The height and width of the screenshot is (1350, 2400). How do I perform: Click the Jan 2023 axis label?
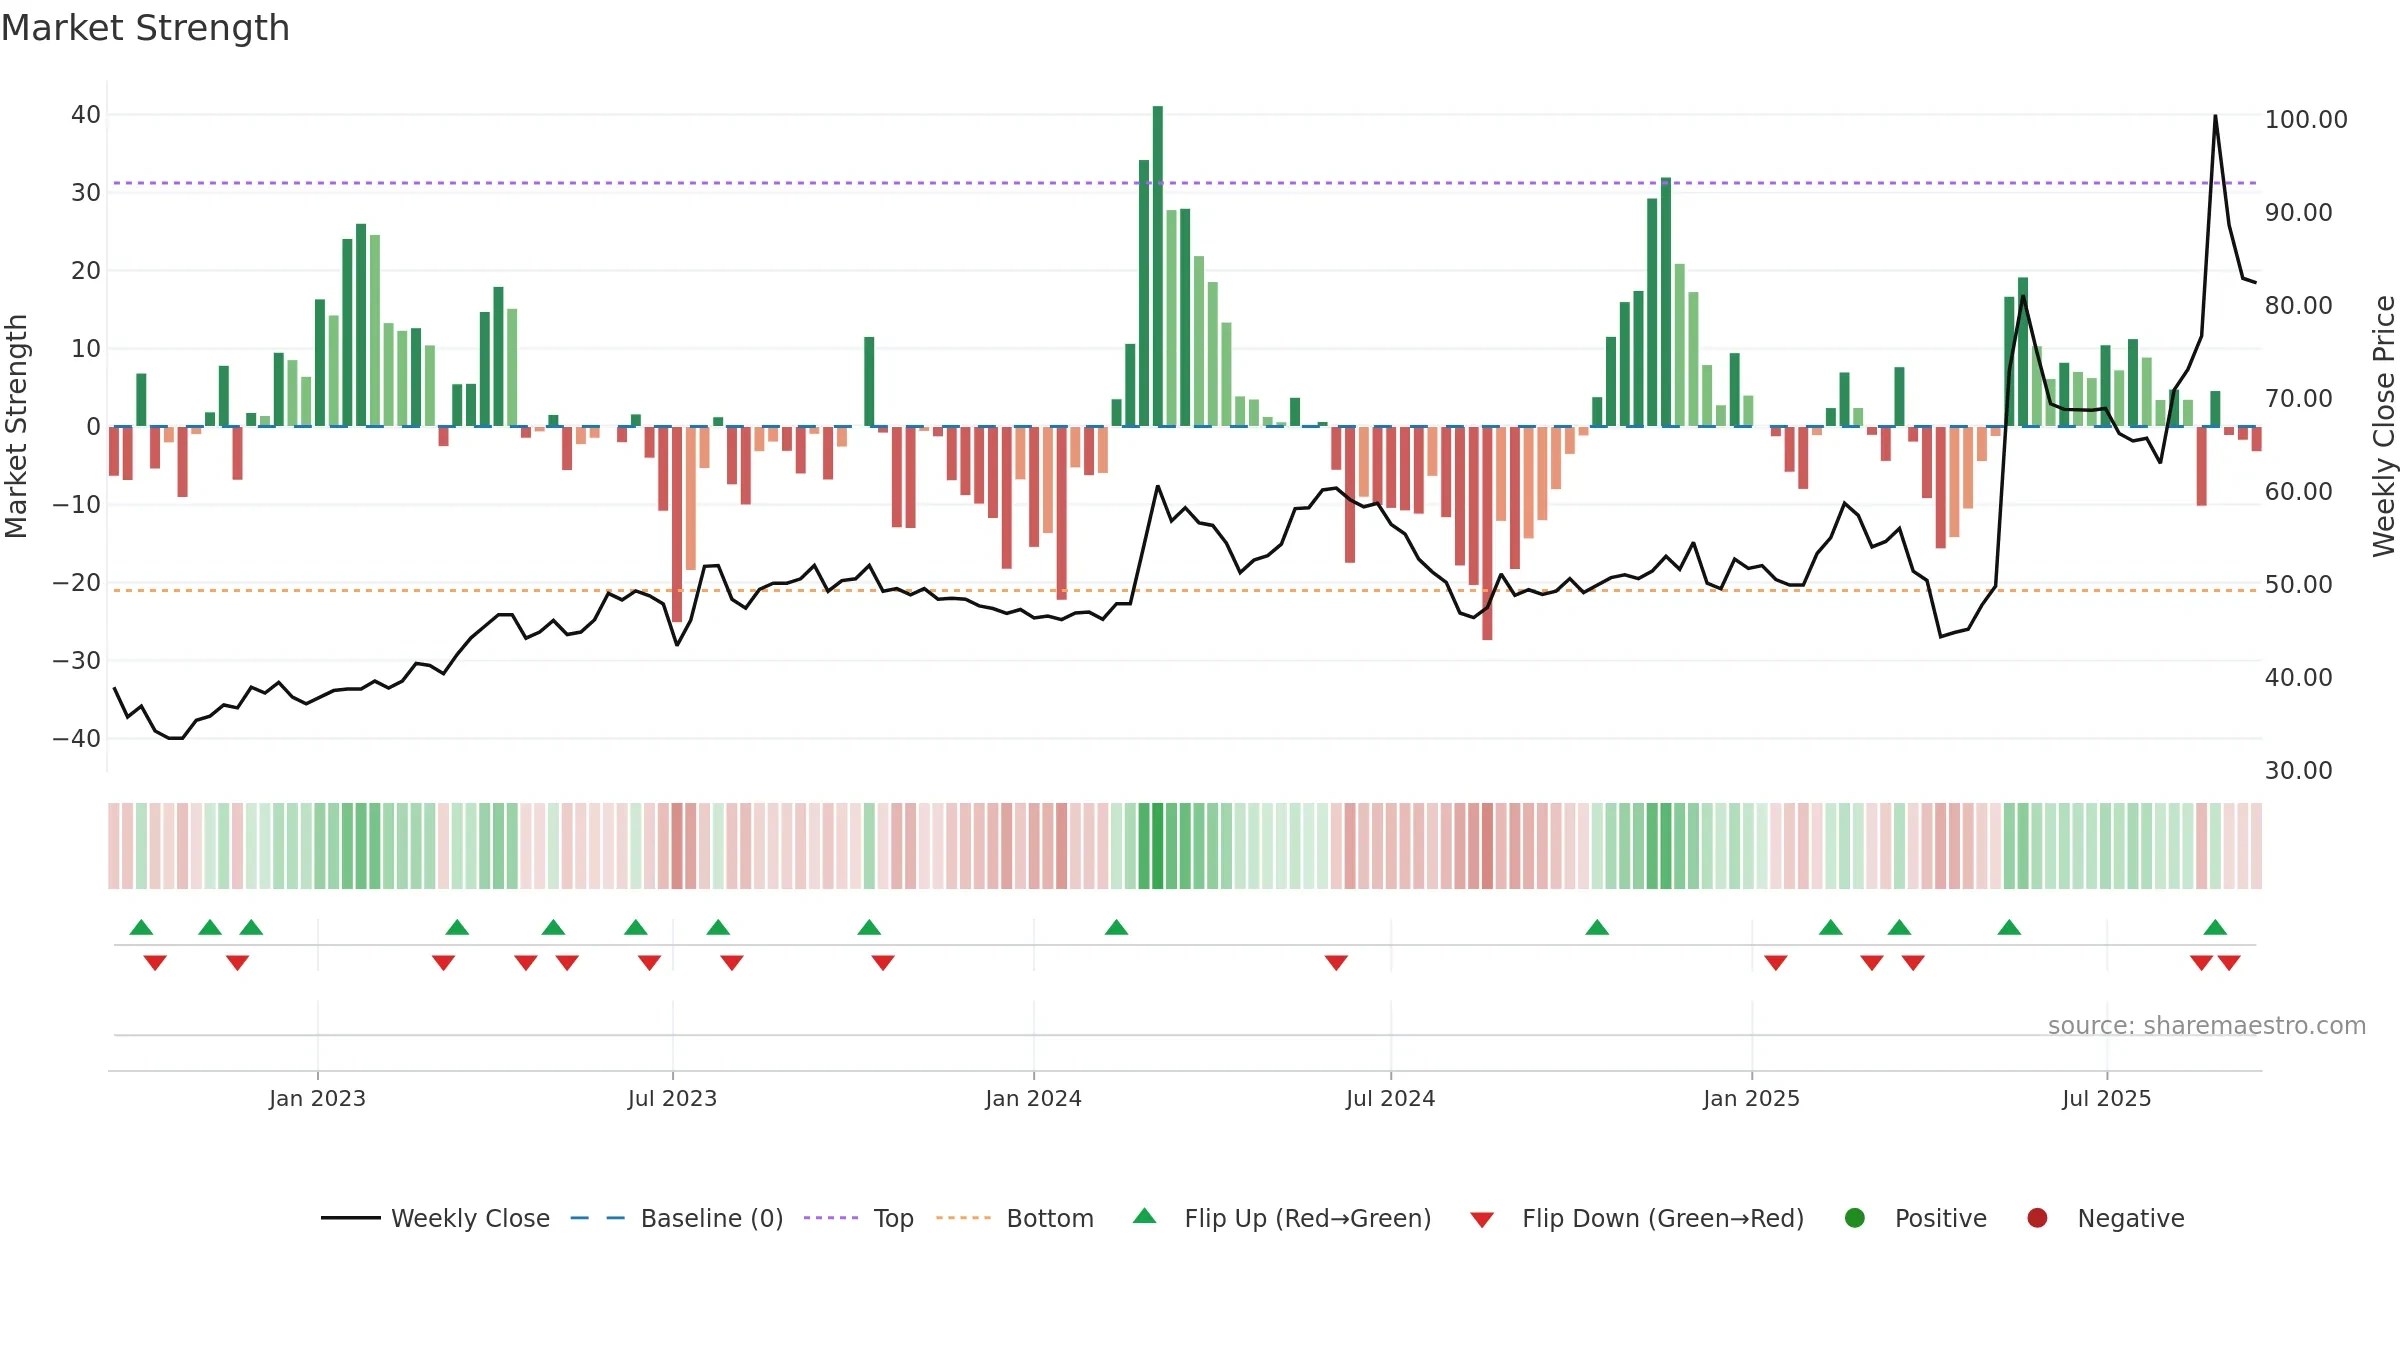[317, 1098]
